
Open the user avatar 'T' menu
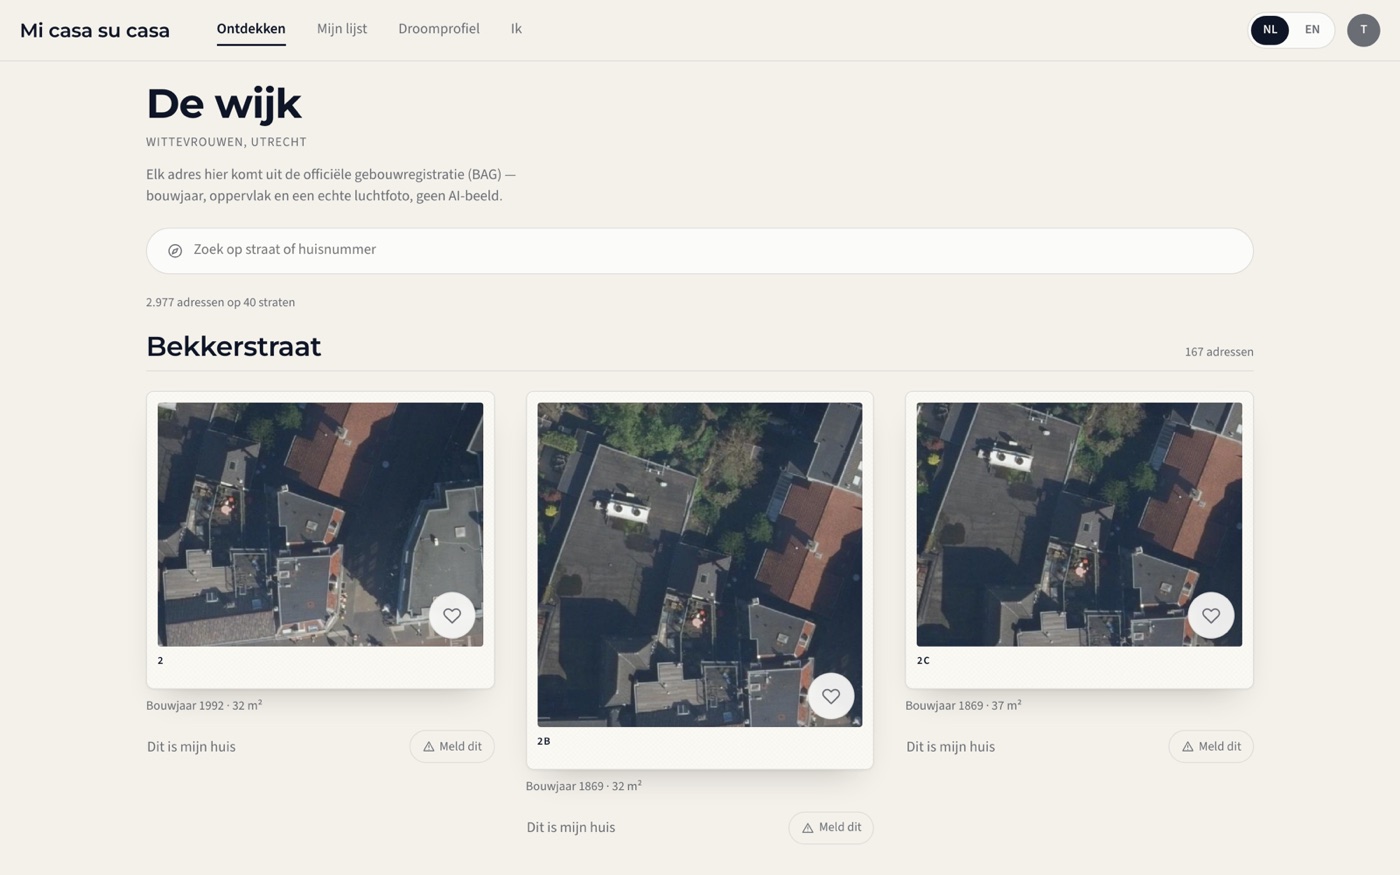click(1363, 30)
